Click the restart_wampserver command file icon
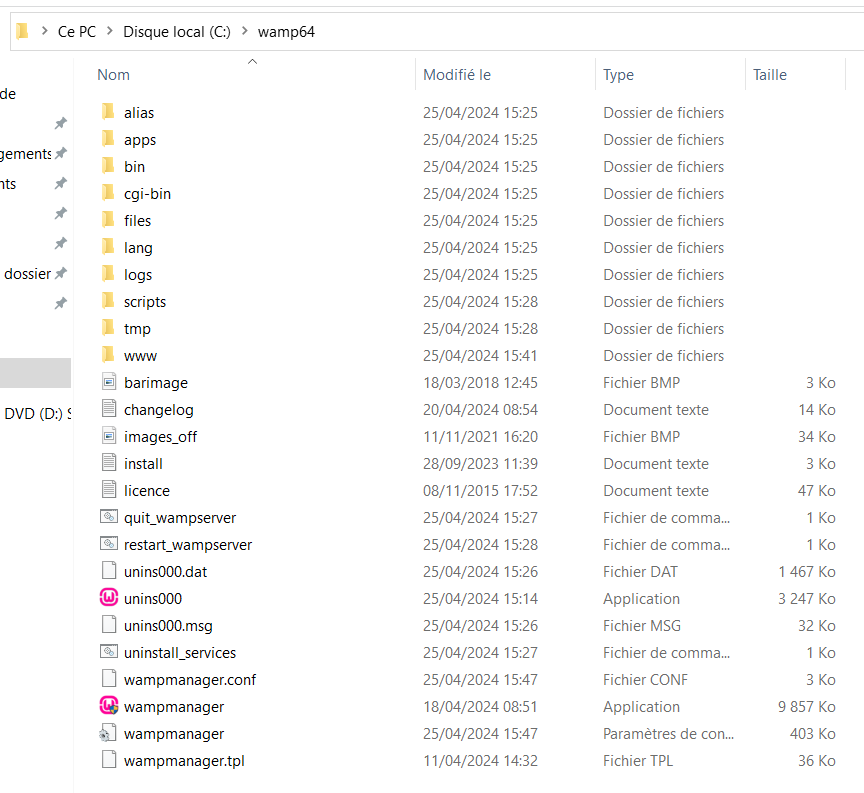The width and height of the screenshot is (864, 793). pyautogui.click(x=109, y=544)
